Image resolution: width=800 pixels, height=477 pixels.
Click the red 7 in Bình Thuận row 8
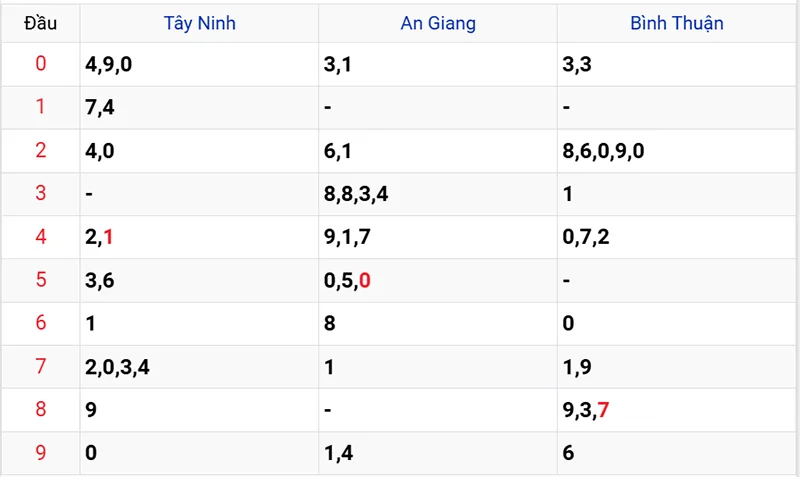603,410
